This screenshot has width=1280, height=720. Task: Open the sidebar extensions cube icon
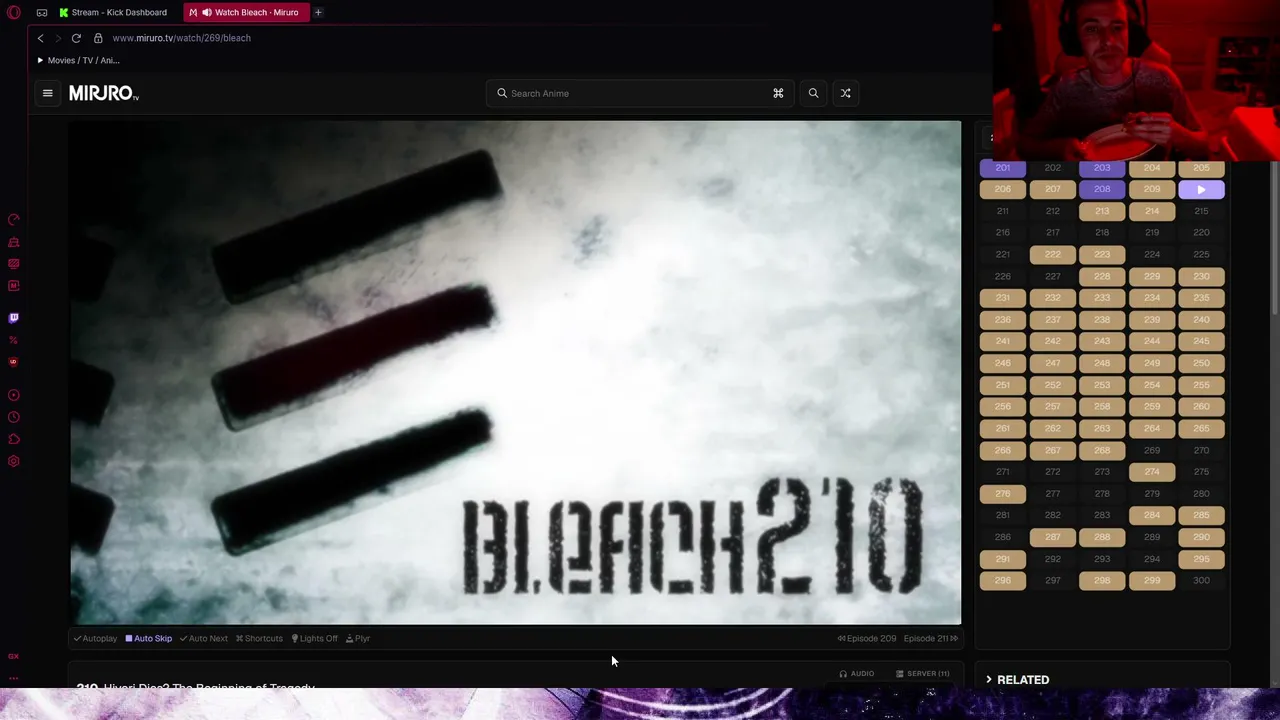coord(14,439)
